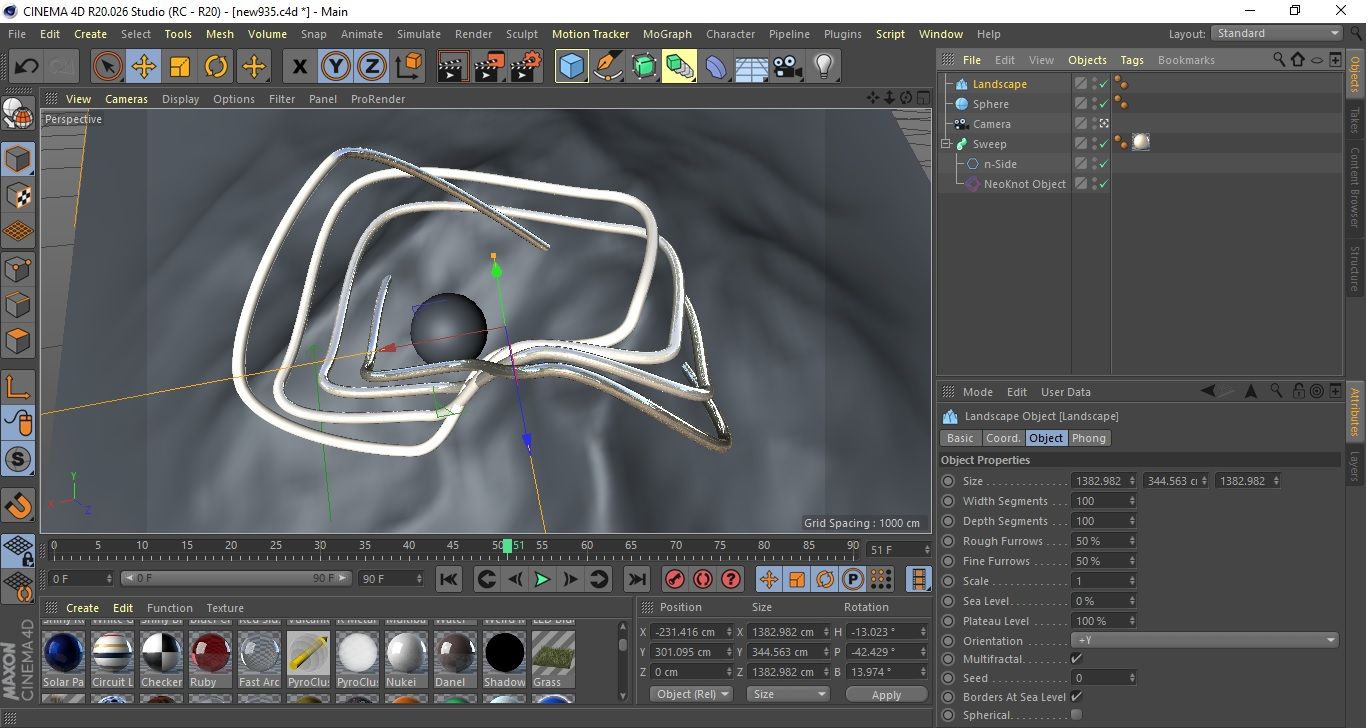Viewport: 1369px width, 728px height.
Task: Select the Grass material thumbnail
Action: tap(553, 653)
